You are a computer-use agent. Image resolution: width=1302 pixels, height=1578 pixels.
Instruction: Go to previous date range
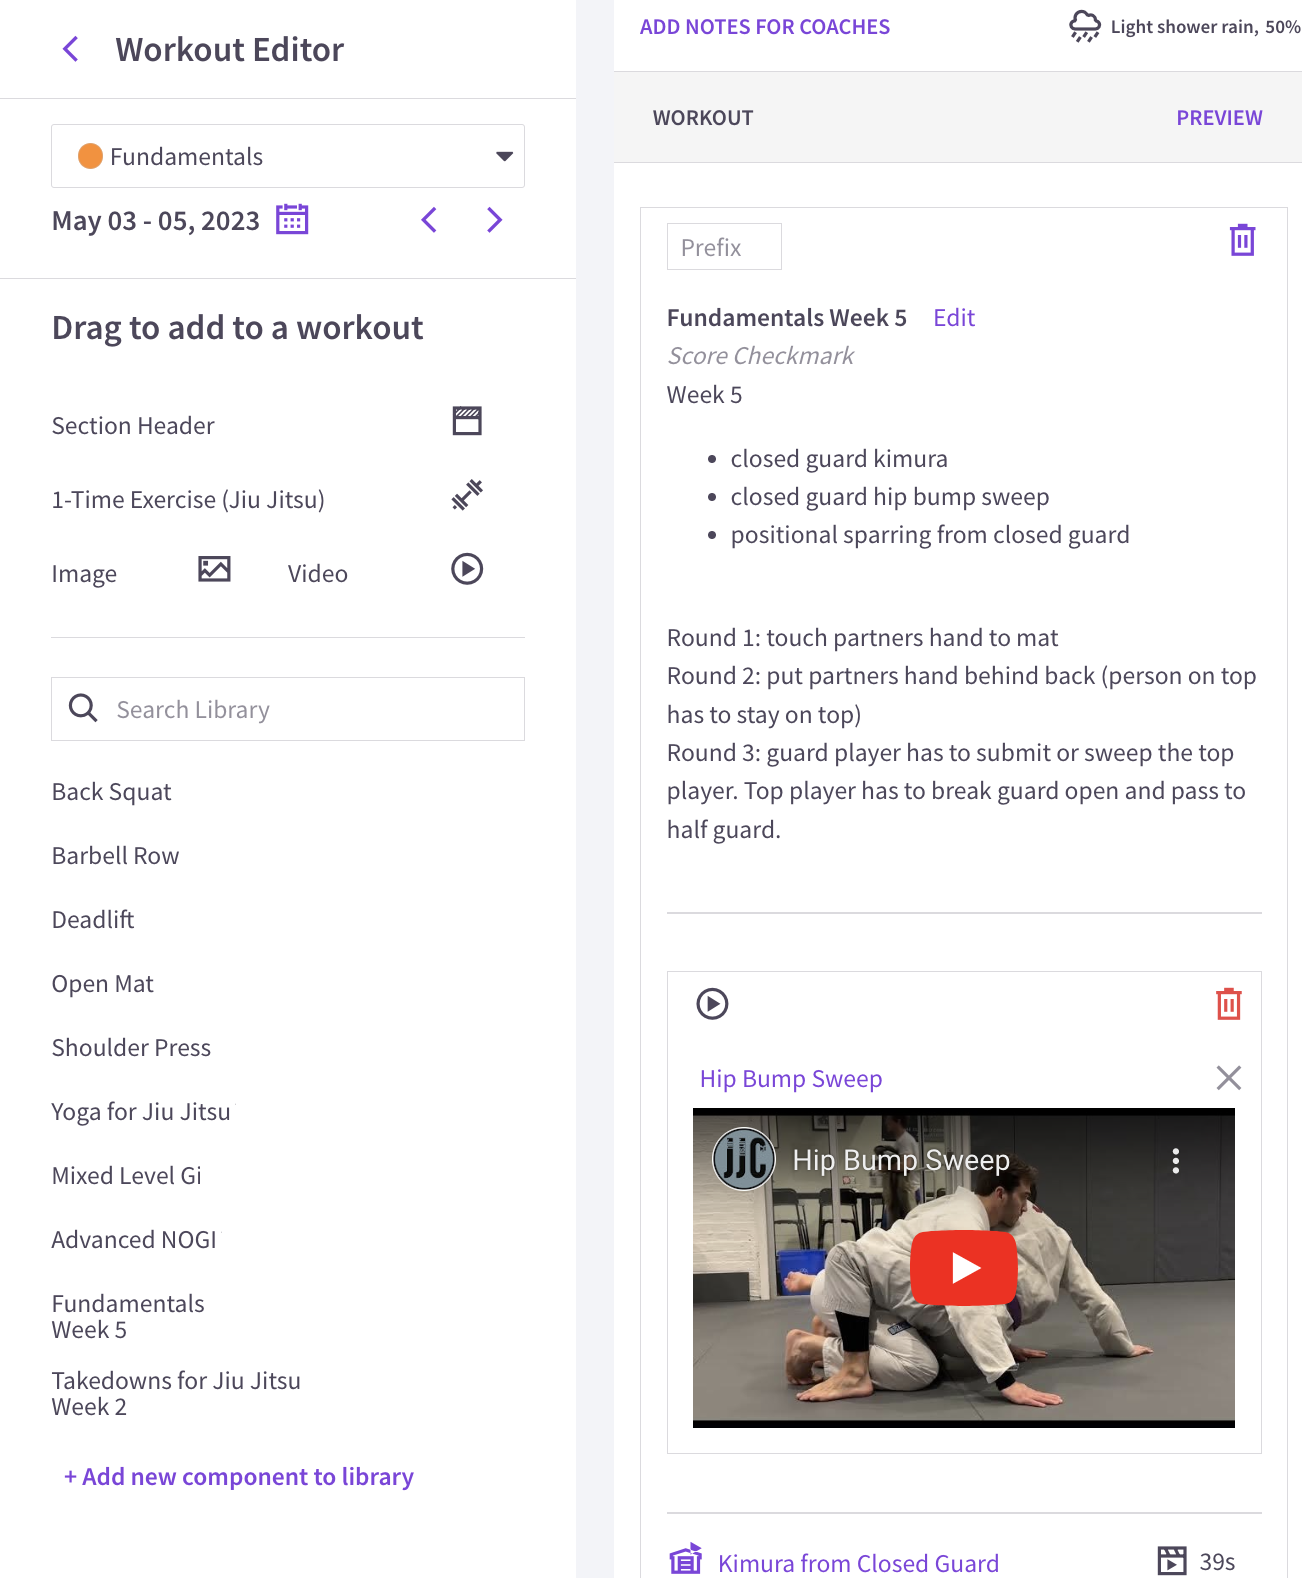430,220
